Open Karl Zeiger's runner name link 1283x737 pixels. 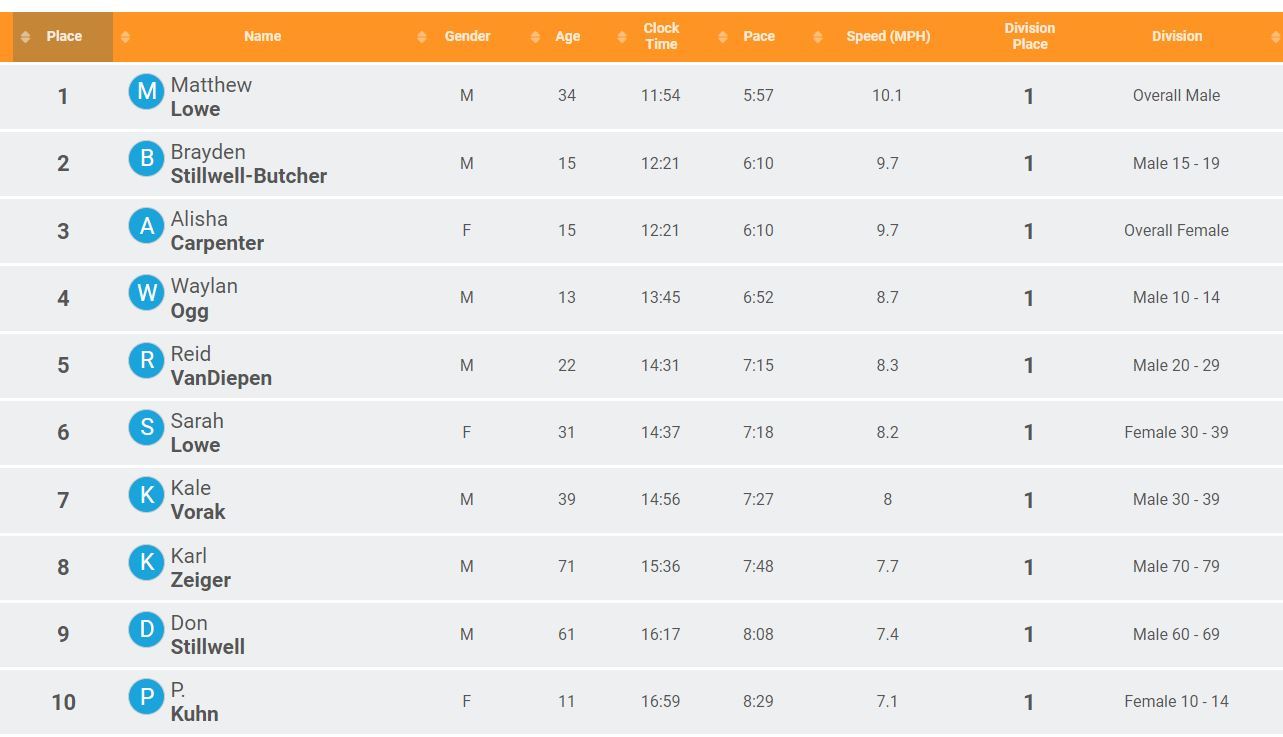pos(200,568)
